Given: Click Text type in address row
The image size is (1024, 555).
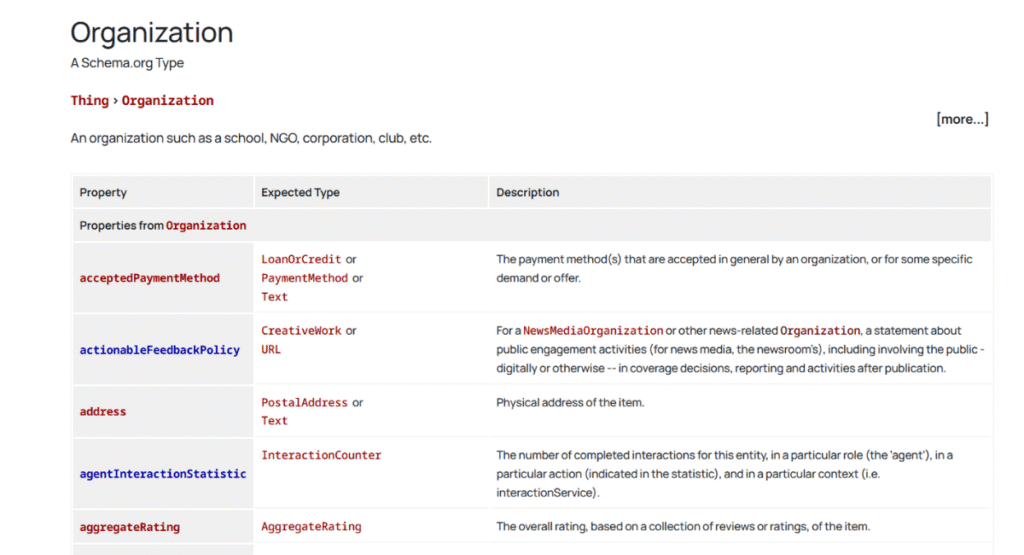Looking at the screenshot, I should pos(274,421).
